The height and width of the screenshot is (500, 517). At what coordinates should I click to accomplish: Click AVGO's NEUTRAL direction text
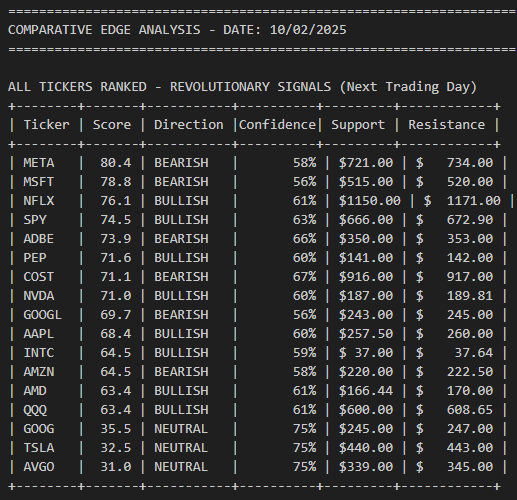coord(181,467)
